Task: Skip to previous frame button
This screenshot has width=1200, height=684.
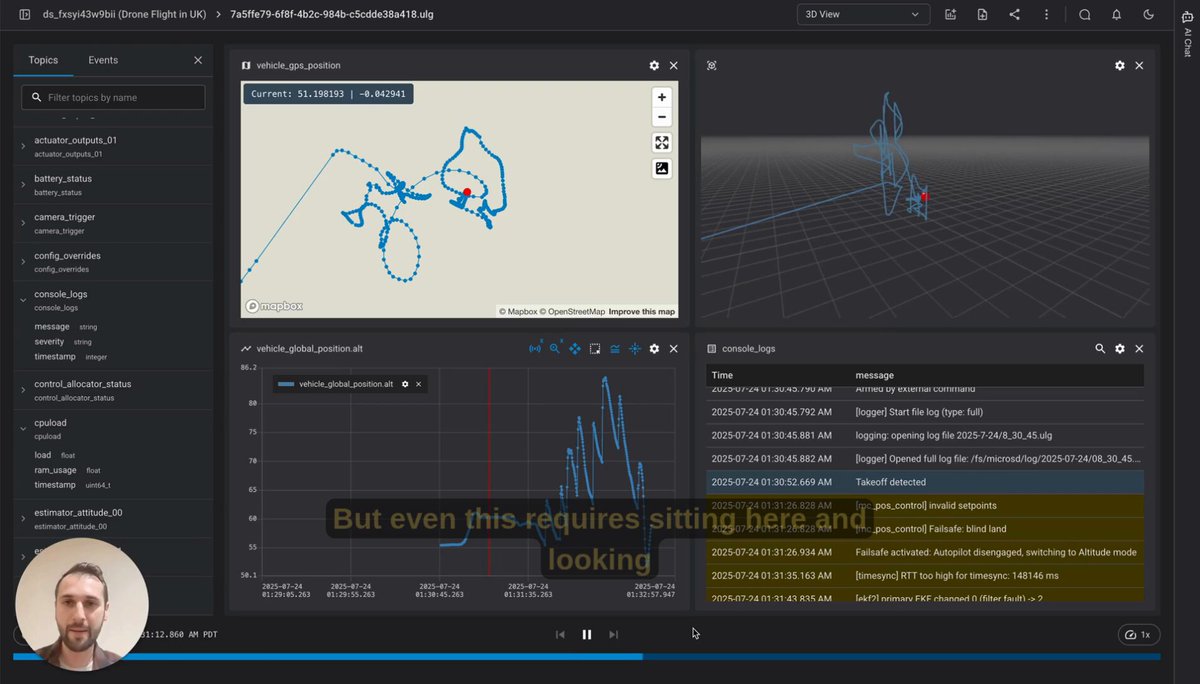Action: point(560,634)
